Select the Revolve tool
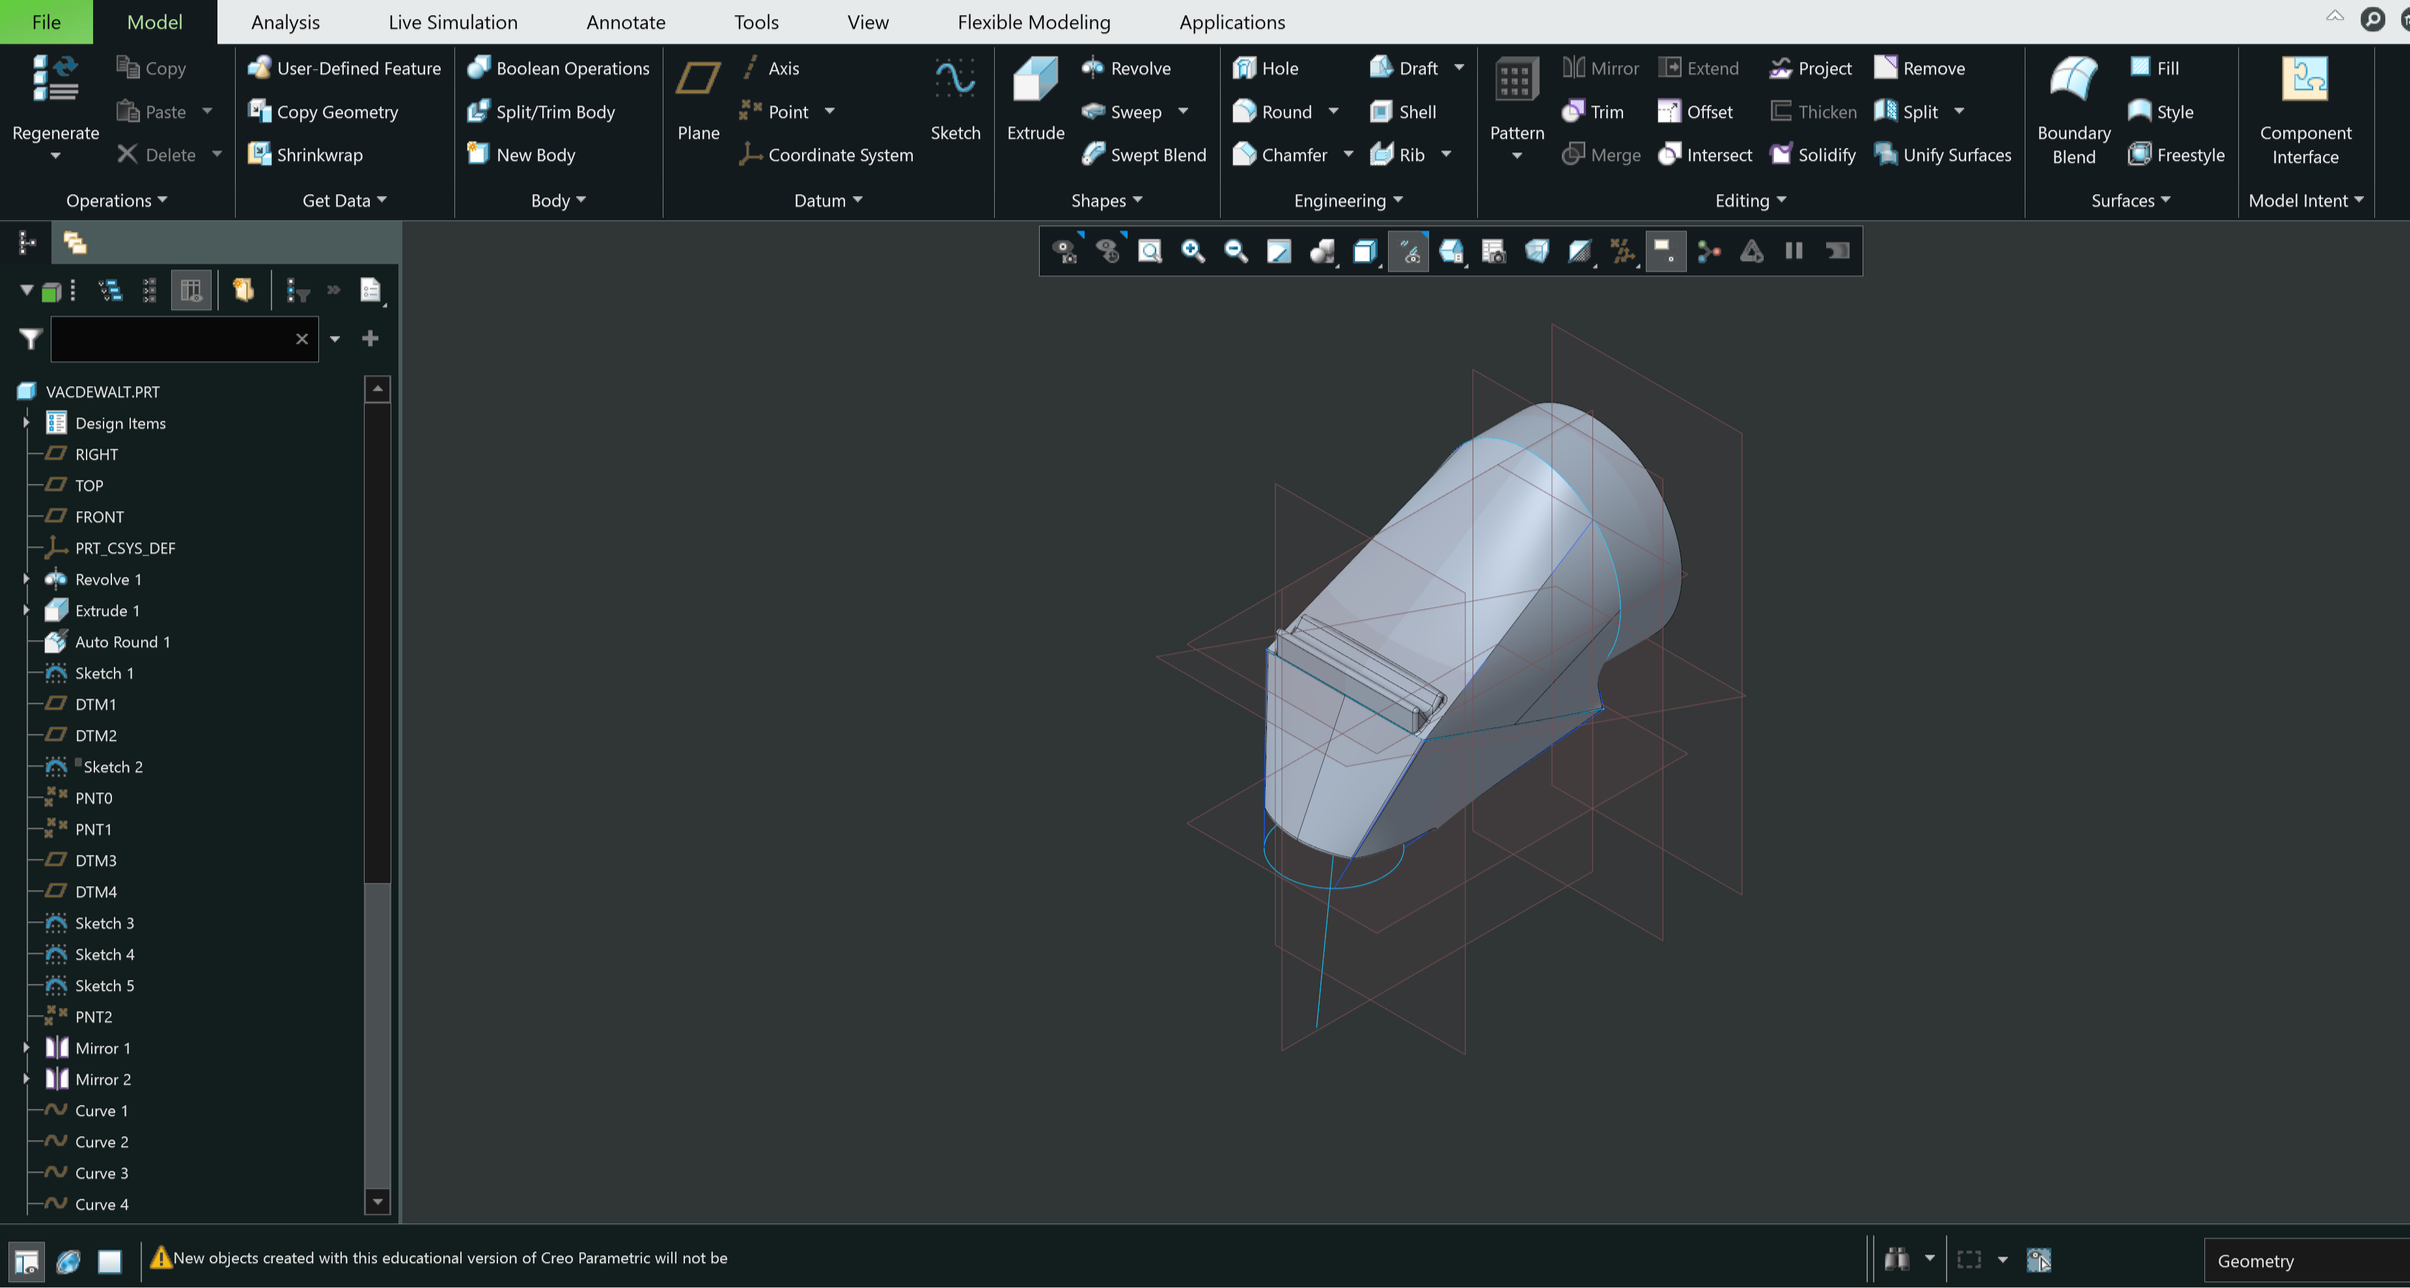 tap(1126, 67)
